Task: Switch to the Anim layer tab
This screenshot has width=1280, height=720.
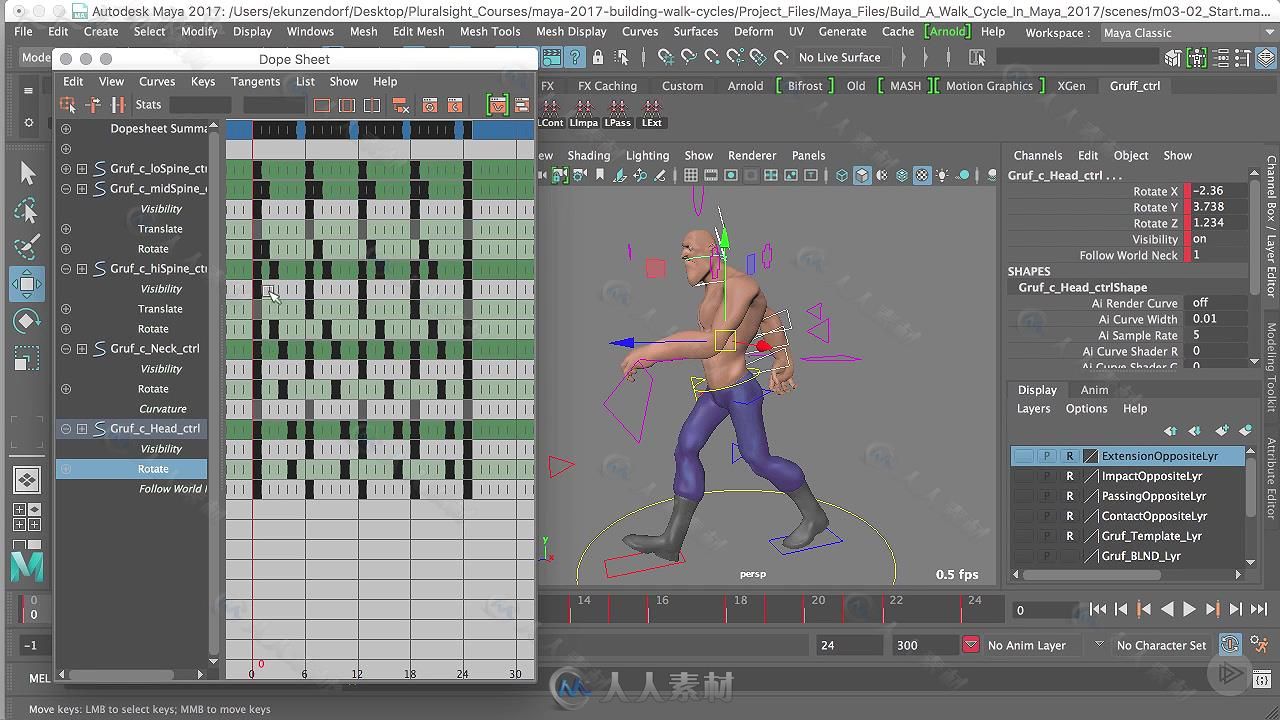Action: [x=1094, y=390]
